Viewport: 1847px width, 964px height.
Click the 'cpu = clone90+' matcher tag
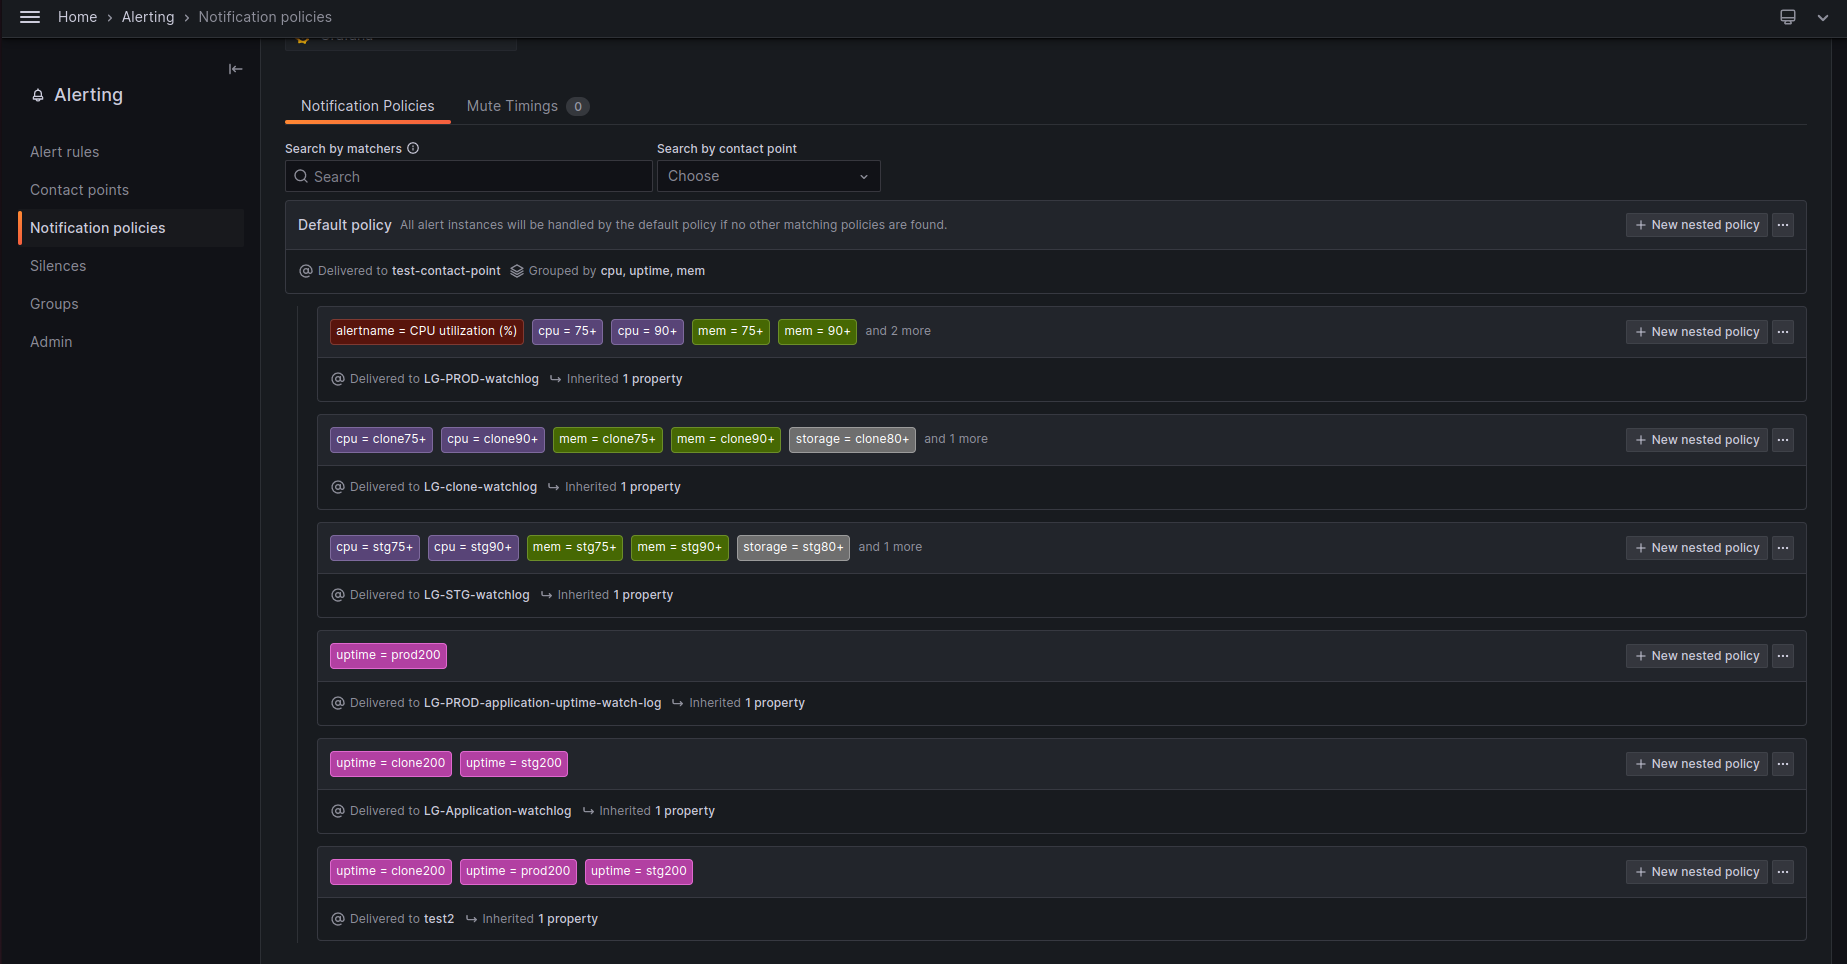tap(493, 439)
